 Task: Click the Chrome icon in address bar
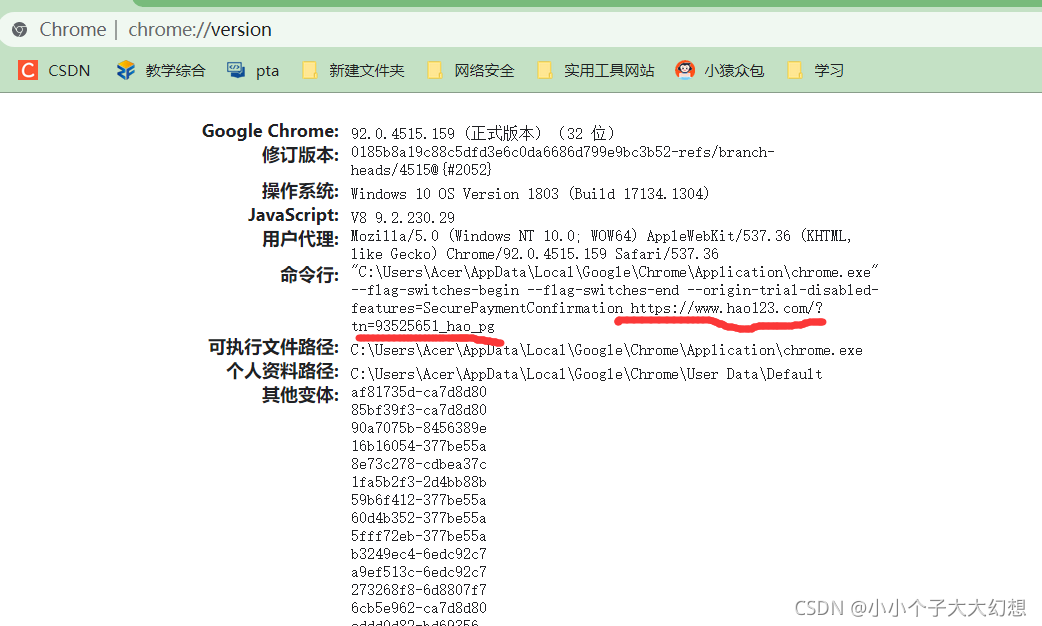click(20, 29)
